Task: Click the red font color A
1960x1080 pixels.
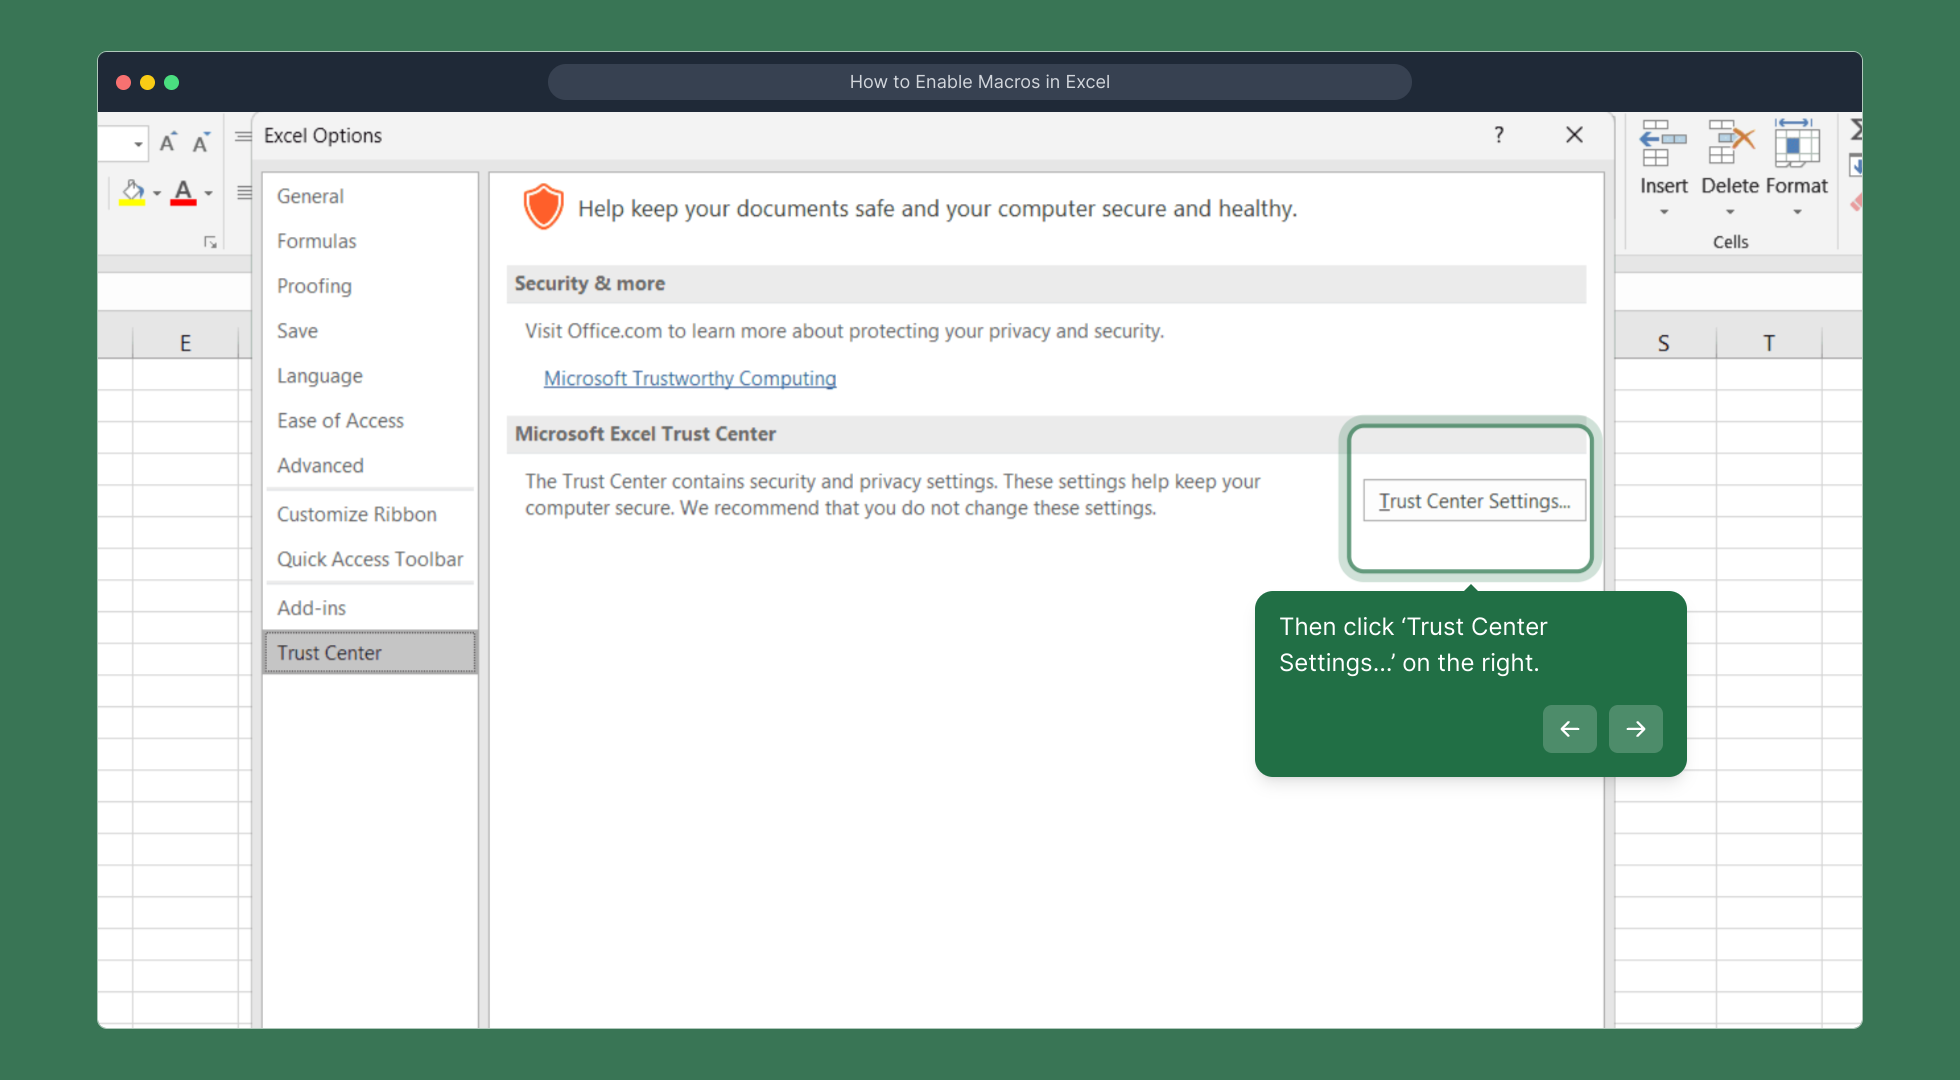Action: [x=183, y=192]
